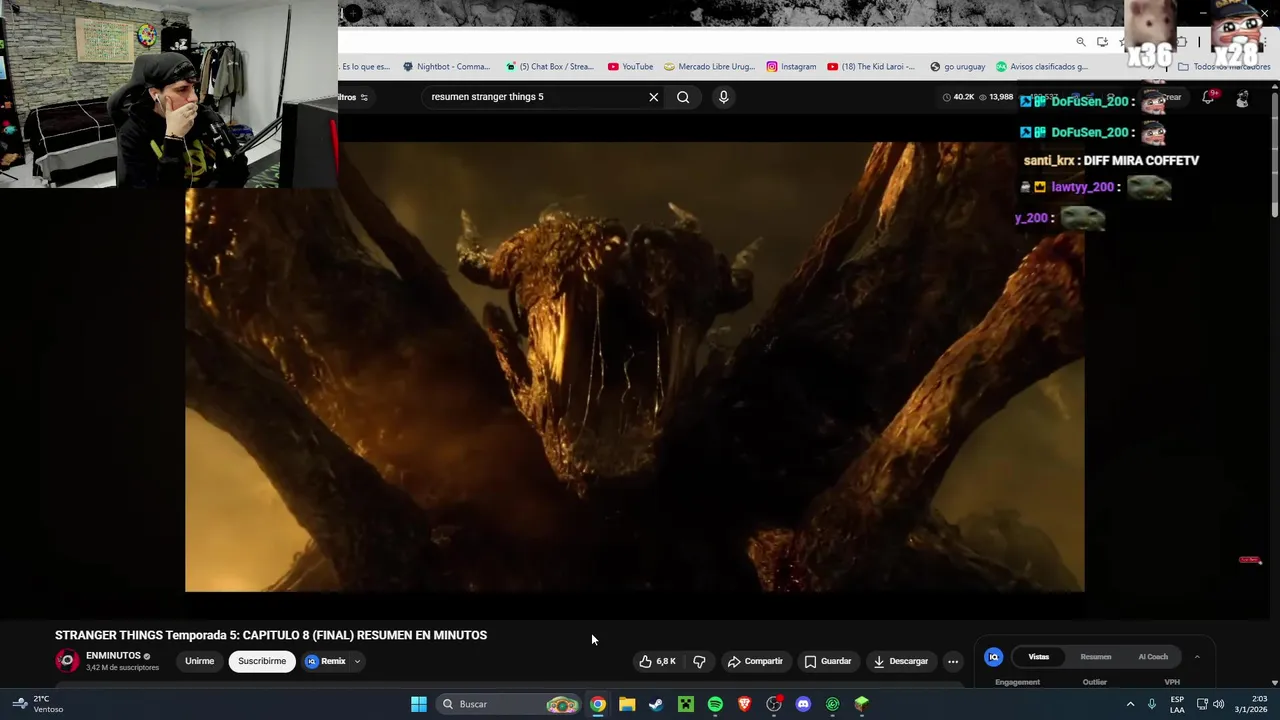Screen dimensions: 1280x720
Task: Click the ENMINUTOS channel name
Action: coord(113,656)
